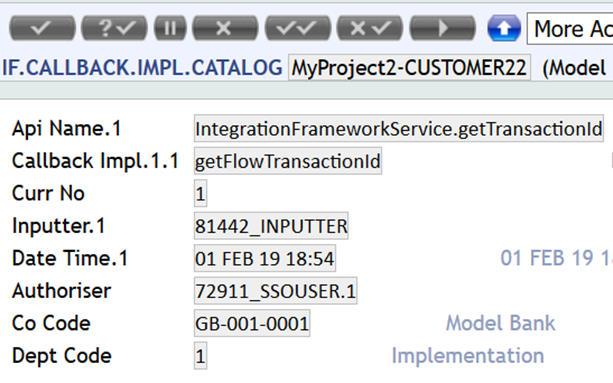
Task: Click the Authoriser 72911_SSOUSER.1 field
Action: coord(275,291)
